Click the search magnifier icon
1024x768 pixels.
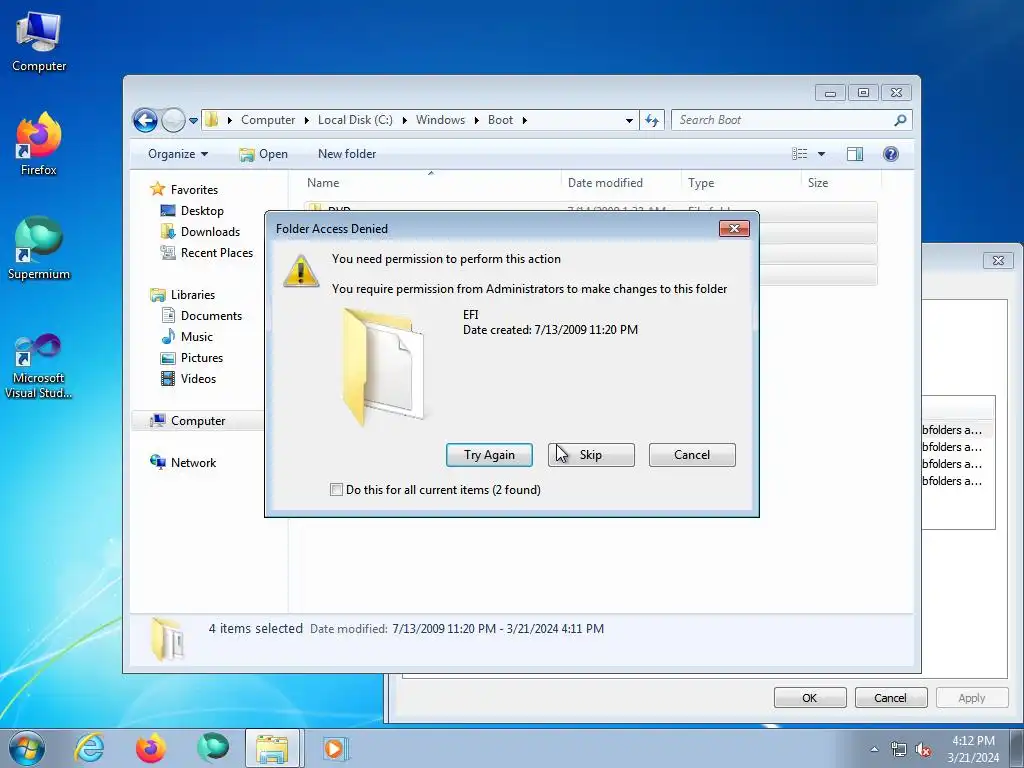(901, 120)
